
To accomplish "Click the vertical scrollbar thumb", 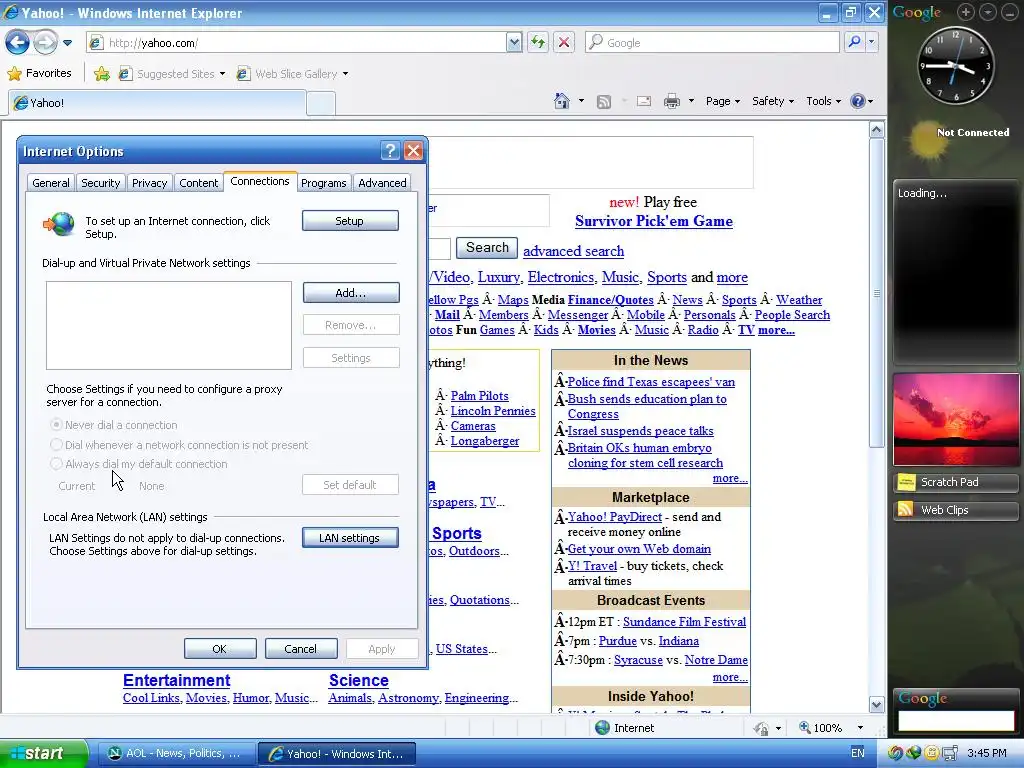I will pos(876,293).
